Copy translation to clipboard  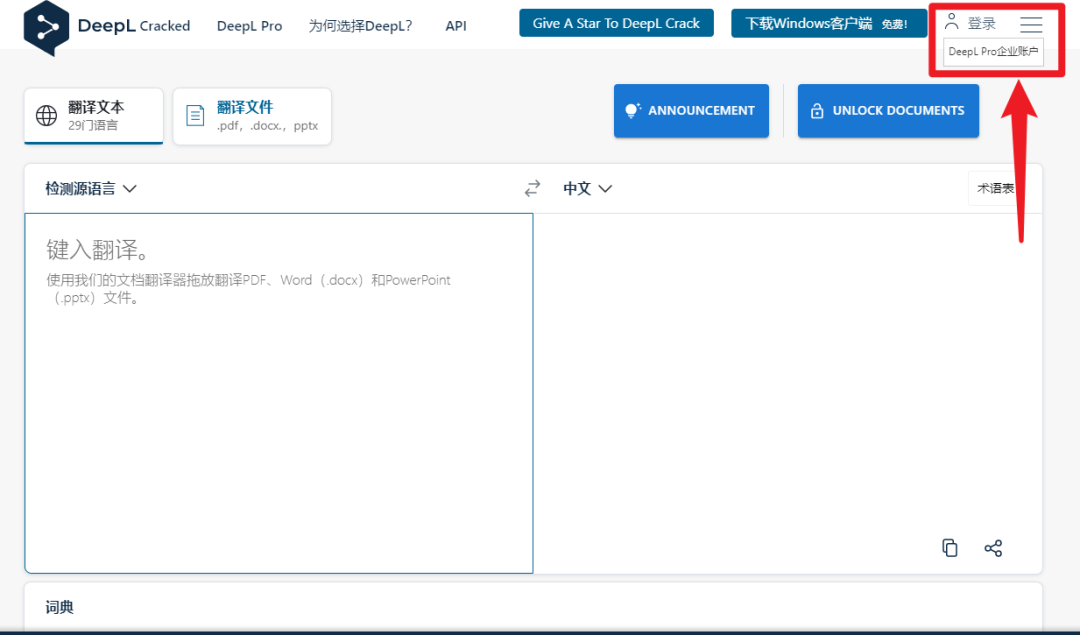(950, 548)
